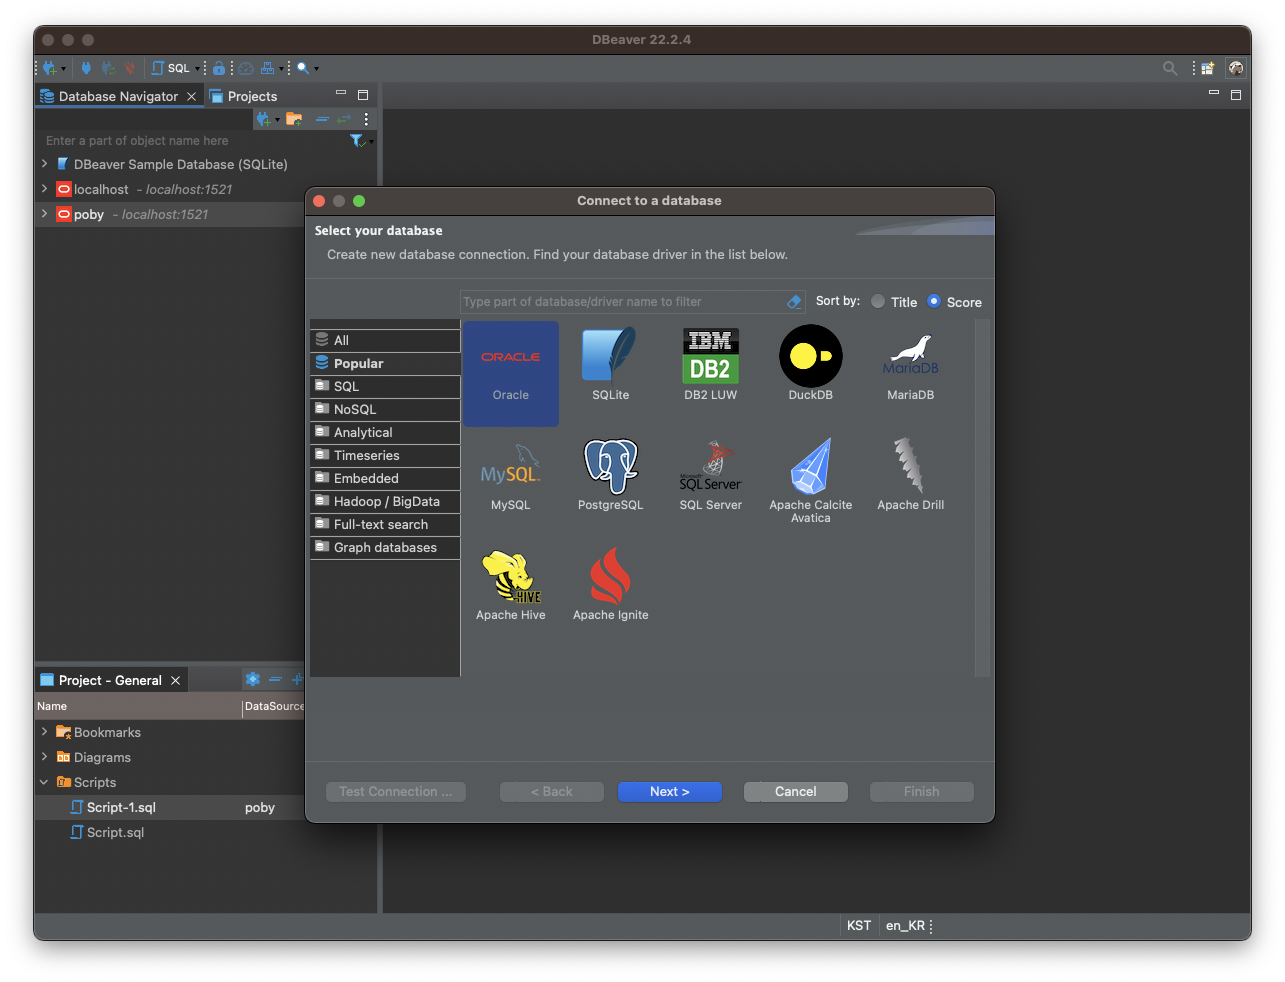Open New Connection dropdown arrow in main toolbar
This screenshot has width=1285, height=982.
tap(64, 69)
